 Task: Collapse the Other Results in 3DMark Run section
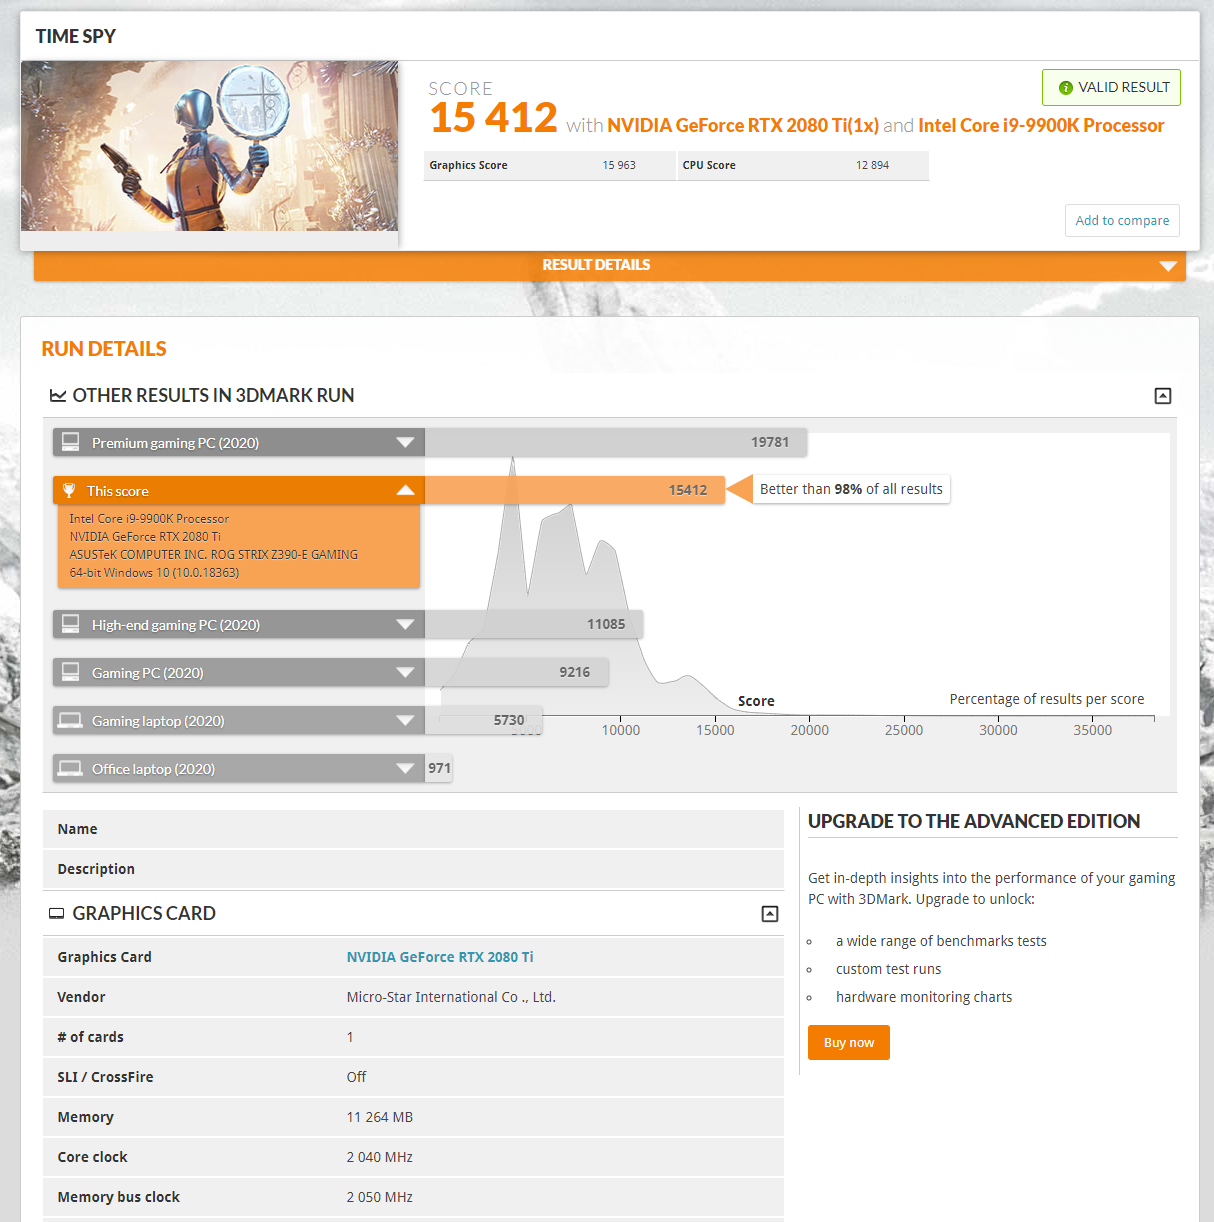[x=1163, y=396]
